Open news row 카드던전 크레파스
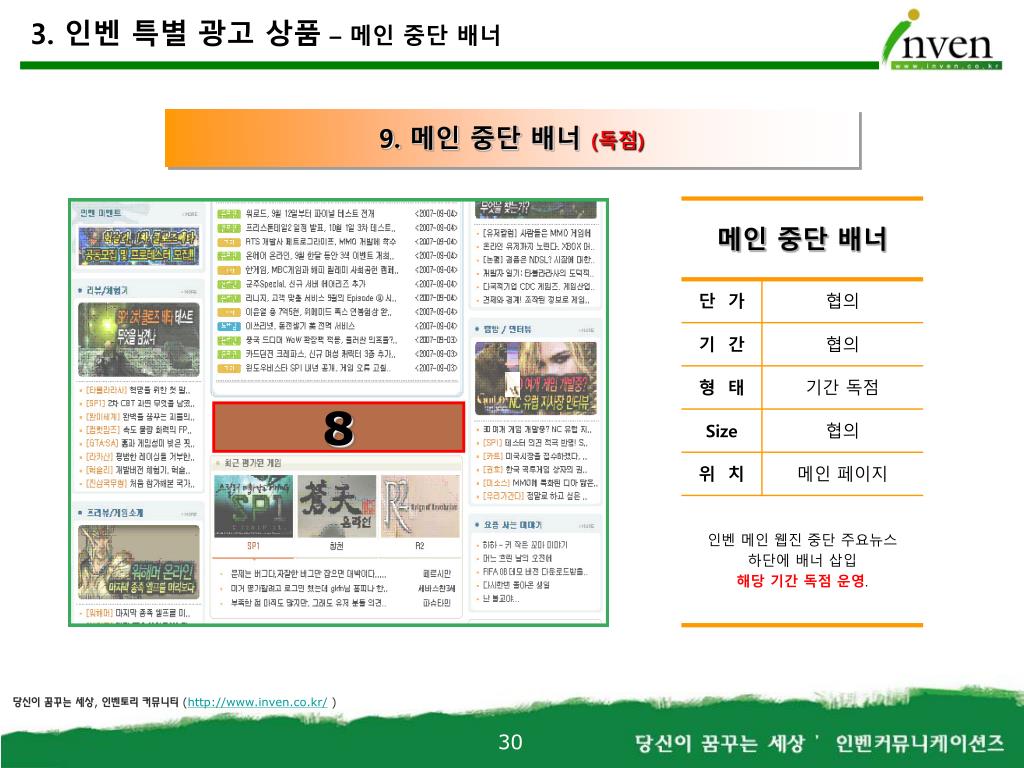The width and height of the screenshot is (1024, 768). (337, 354)
